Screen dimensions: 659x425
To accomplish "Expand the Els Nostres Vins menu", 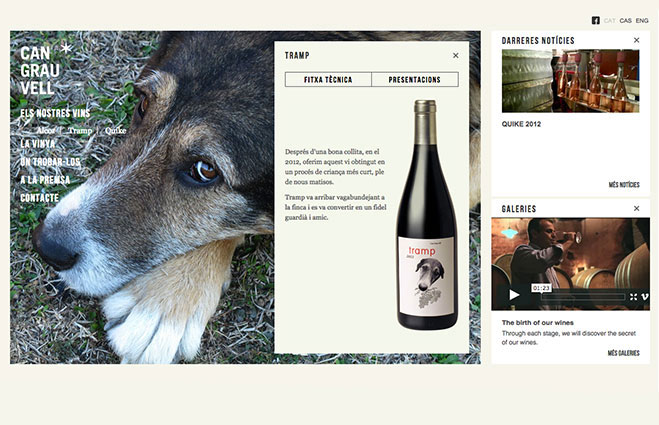I will coord(55,113).
